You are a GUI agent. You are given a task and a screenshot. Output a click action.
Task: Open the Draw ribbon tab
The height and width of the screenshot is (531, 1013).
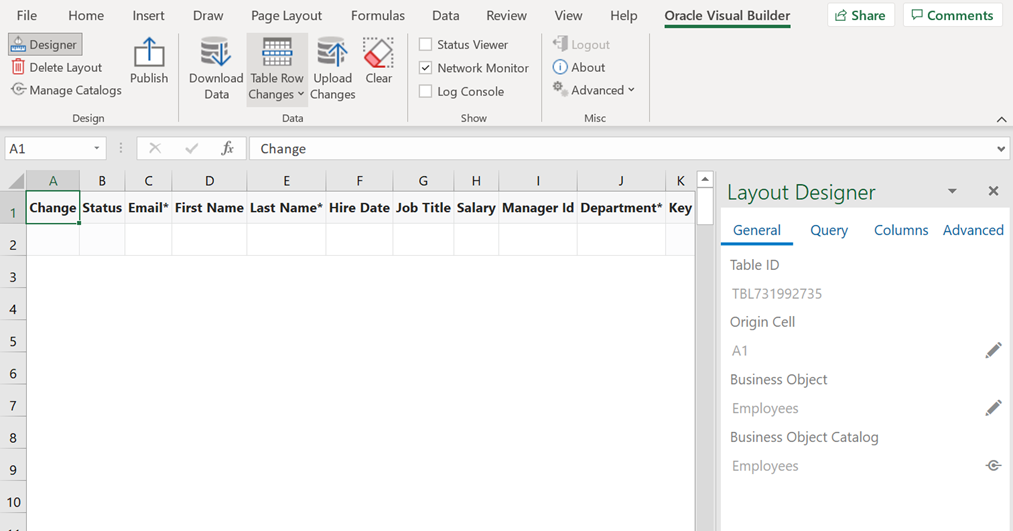(208, 16)
